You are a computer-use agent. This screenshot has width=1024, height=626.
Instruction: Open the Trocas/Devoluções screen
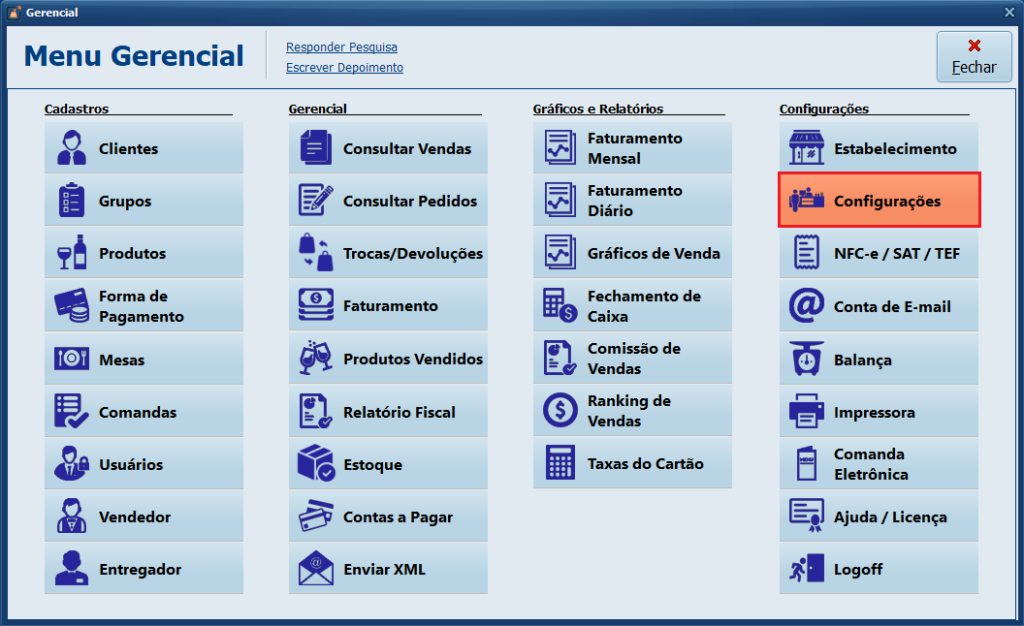click(388, 252)
